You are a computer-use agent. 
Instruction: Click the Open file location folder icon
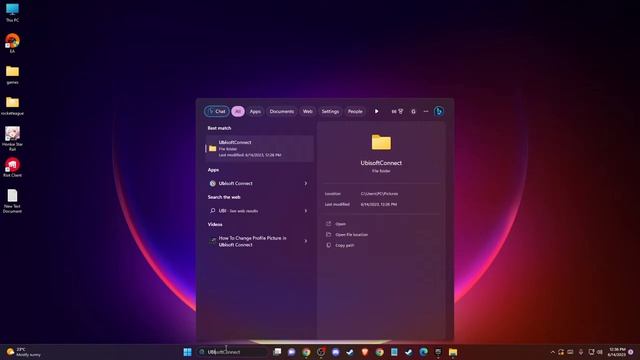[329, 235]
